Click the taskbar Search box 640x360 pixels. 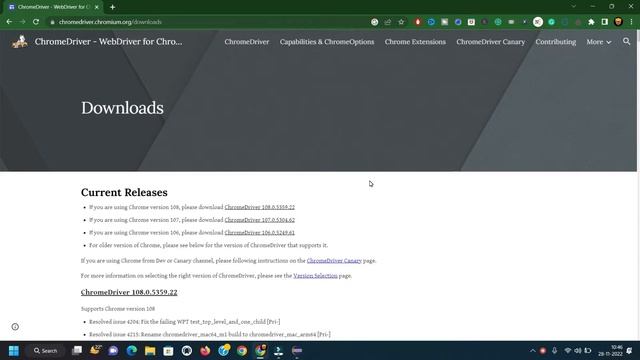tap(45, 351)
